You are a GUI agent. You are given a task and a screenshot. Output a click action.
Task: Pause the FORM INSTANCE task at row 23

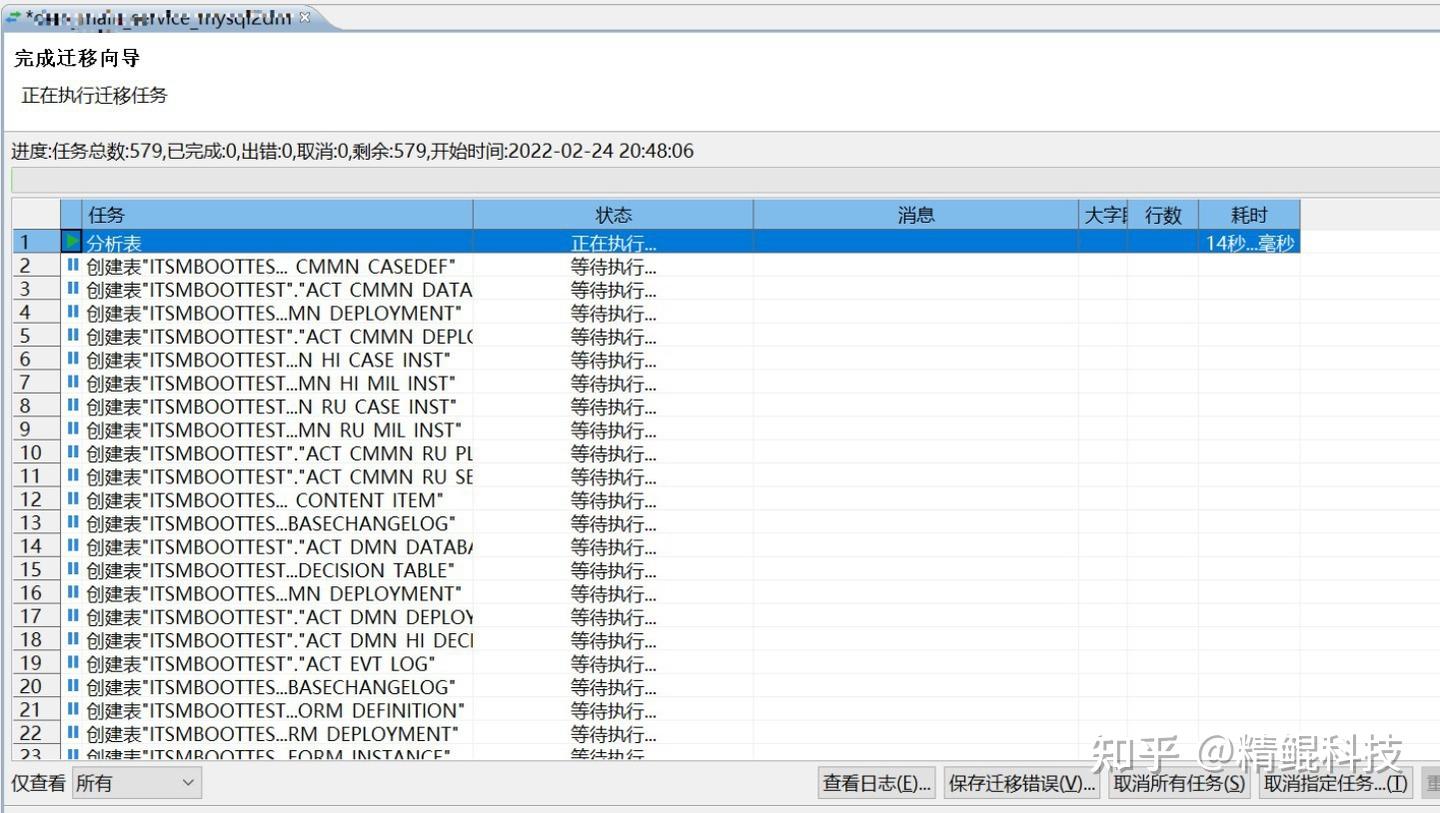coord(73,754)
